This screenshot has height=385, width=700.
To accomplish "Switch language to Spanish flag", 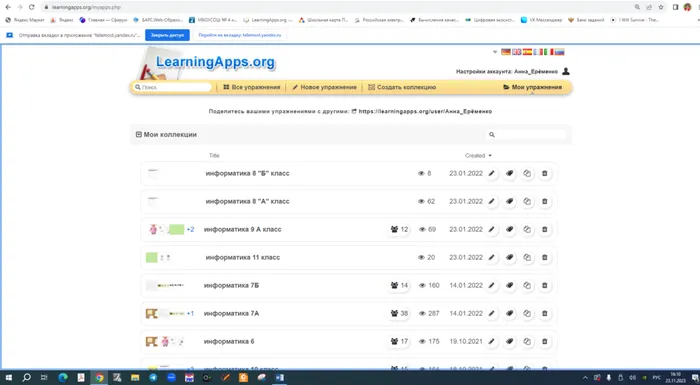I will [x=527, y=52].
